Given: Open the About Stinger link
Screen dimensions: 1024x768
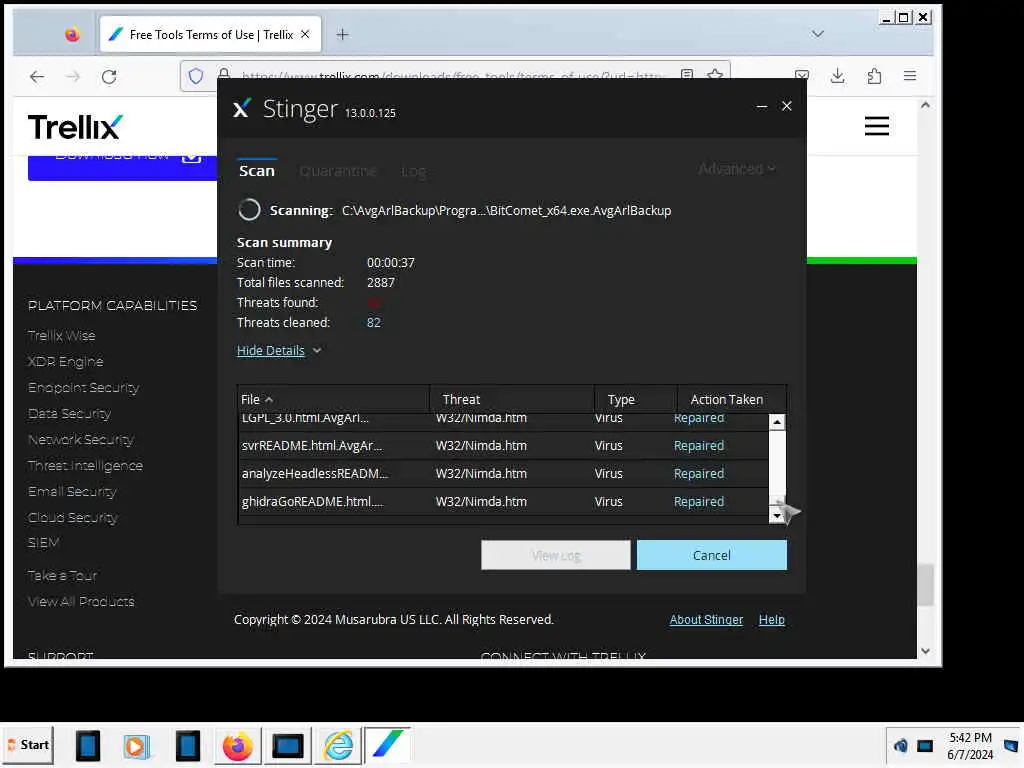Looking at the screenshot, I should 706,620.
